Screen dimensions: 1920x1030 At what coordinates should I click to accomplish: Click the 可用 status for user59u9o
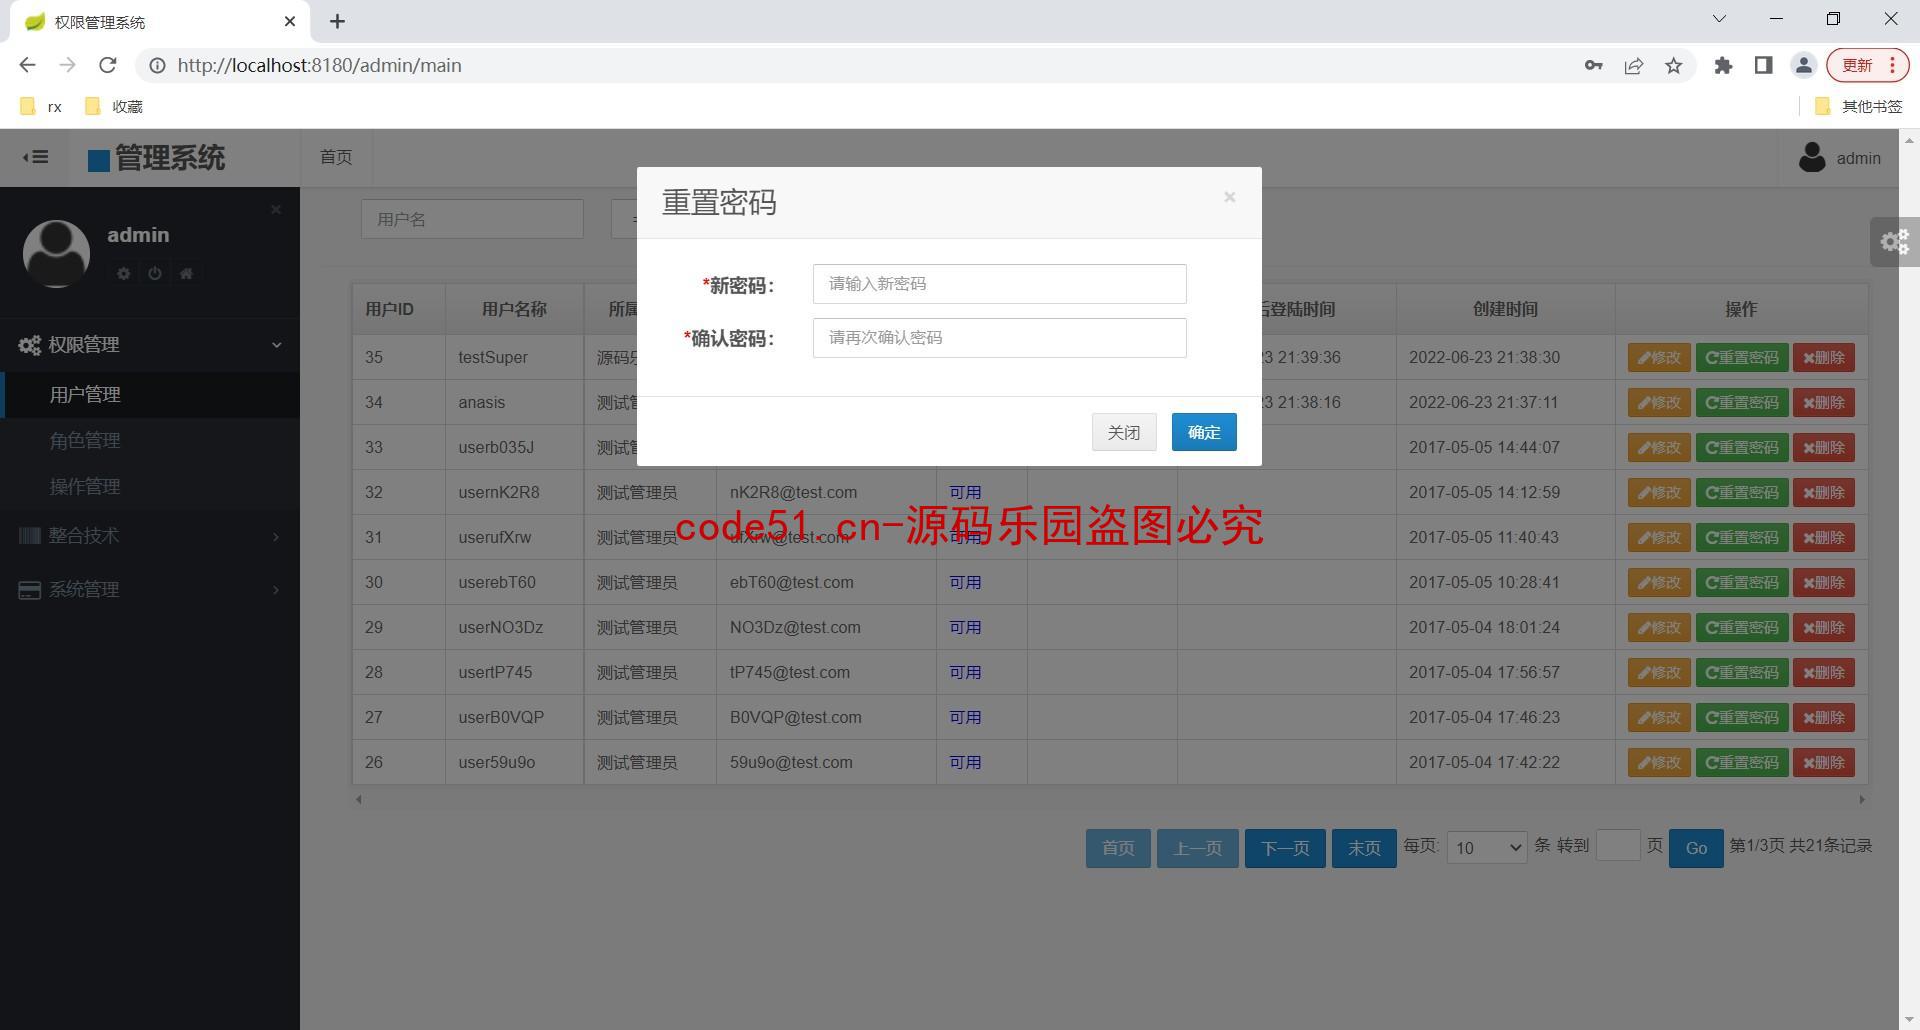[965, 762]
